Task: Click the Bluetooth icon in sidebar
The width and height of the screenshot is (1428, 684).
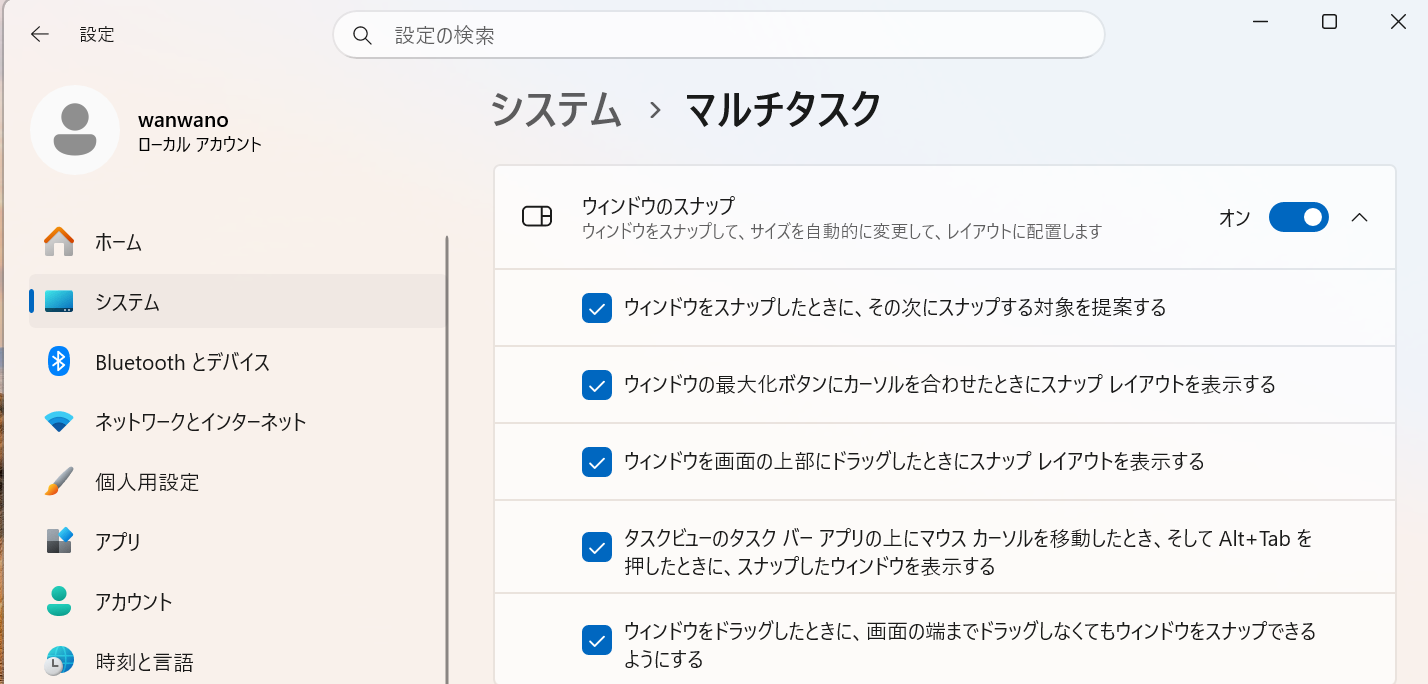Action: tap(59, 361)
